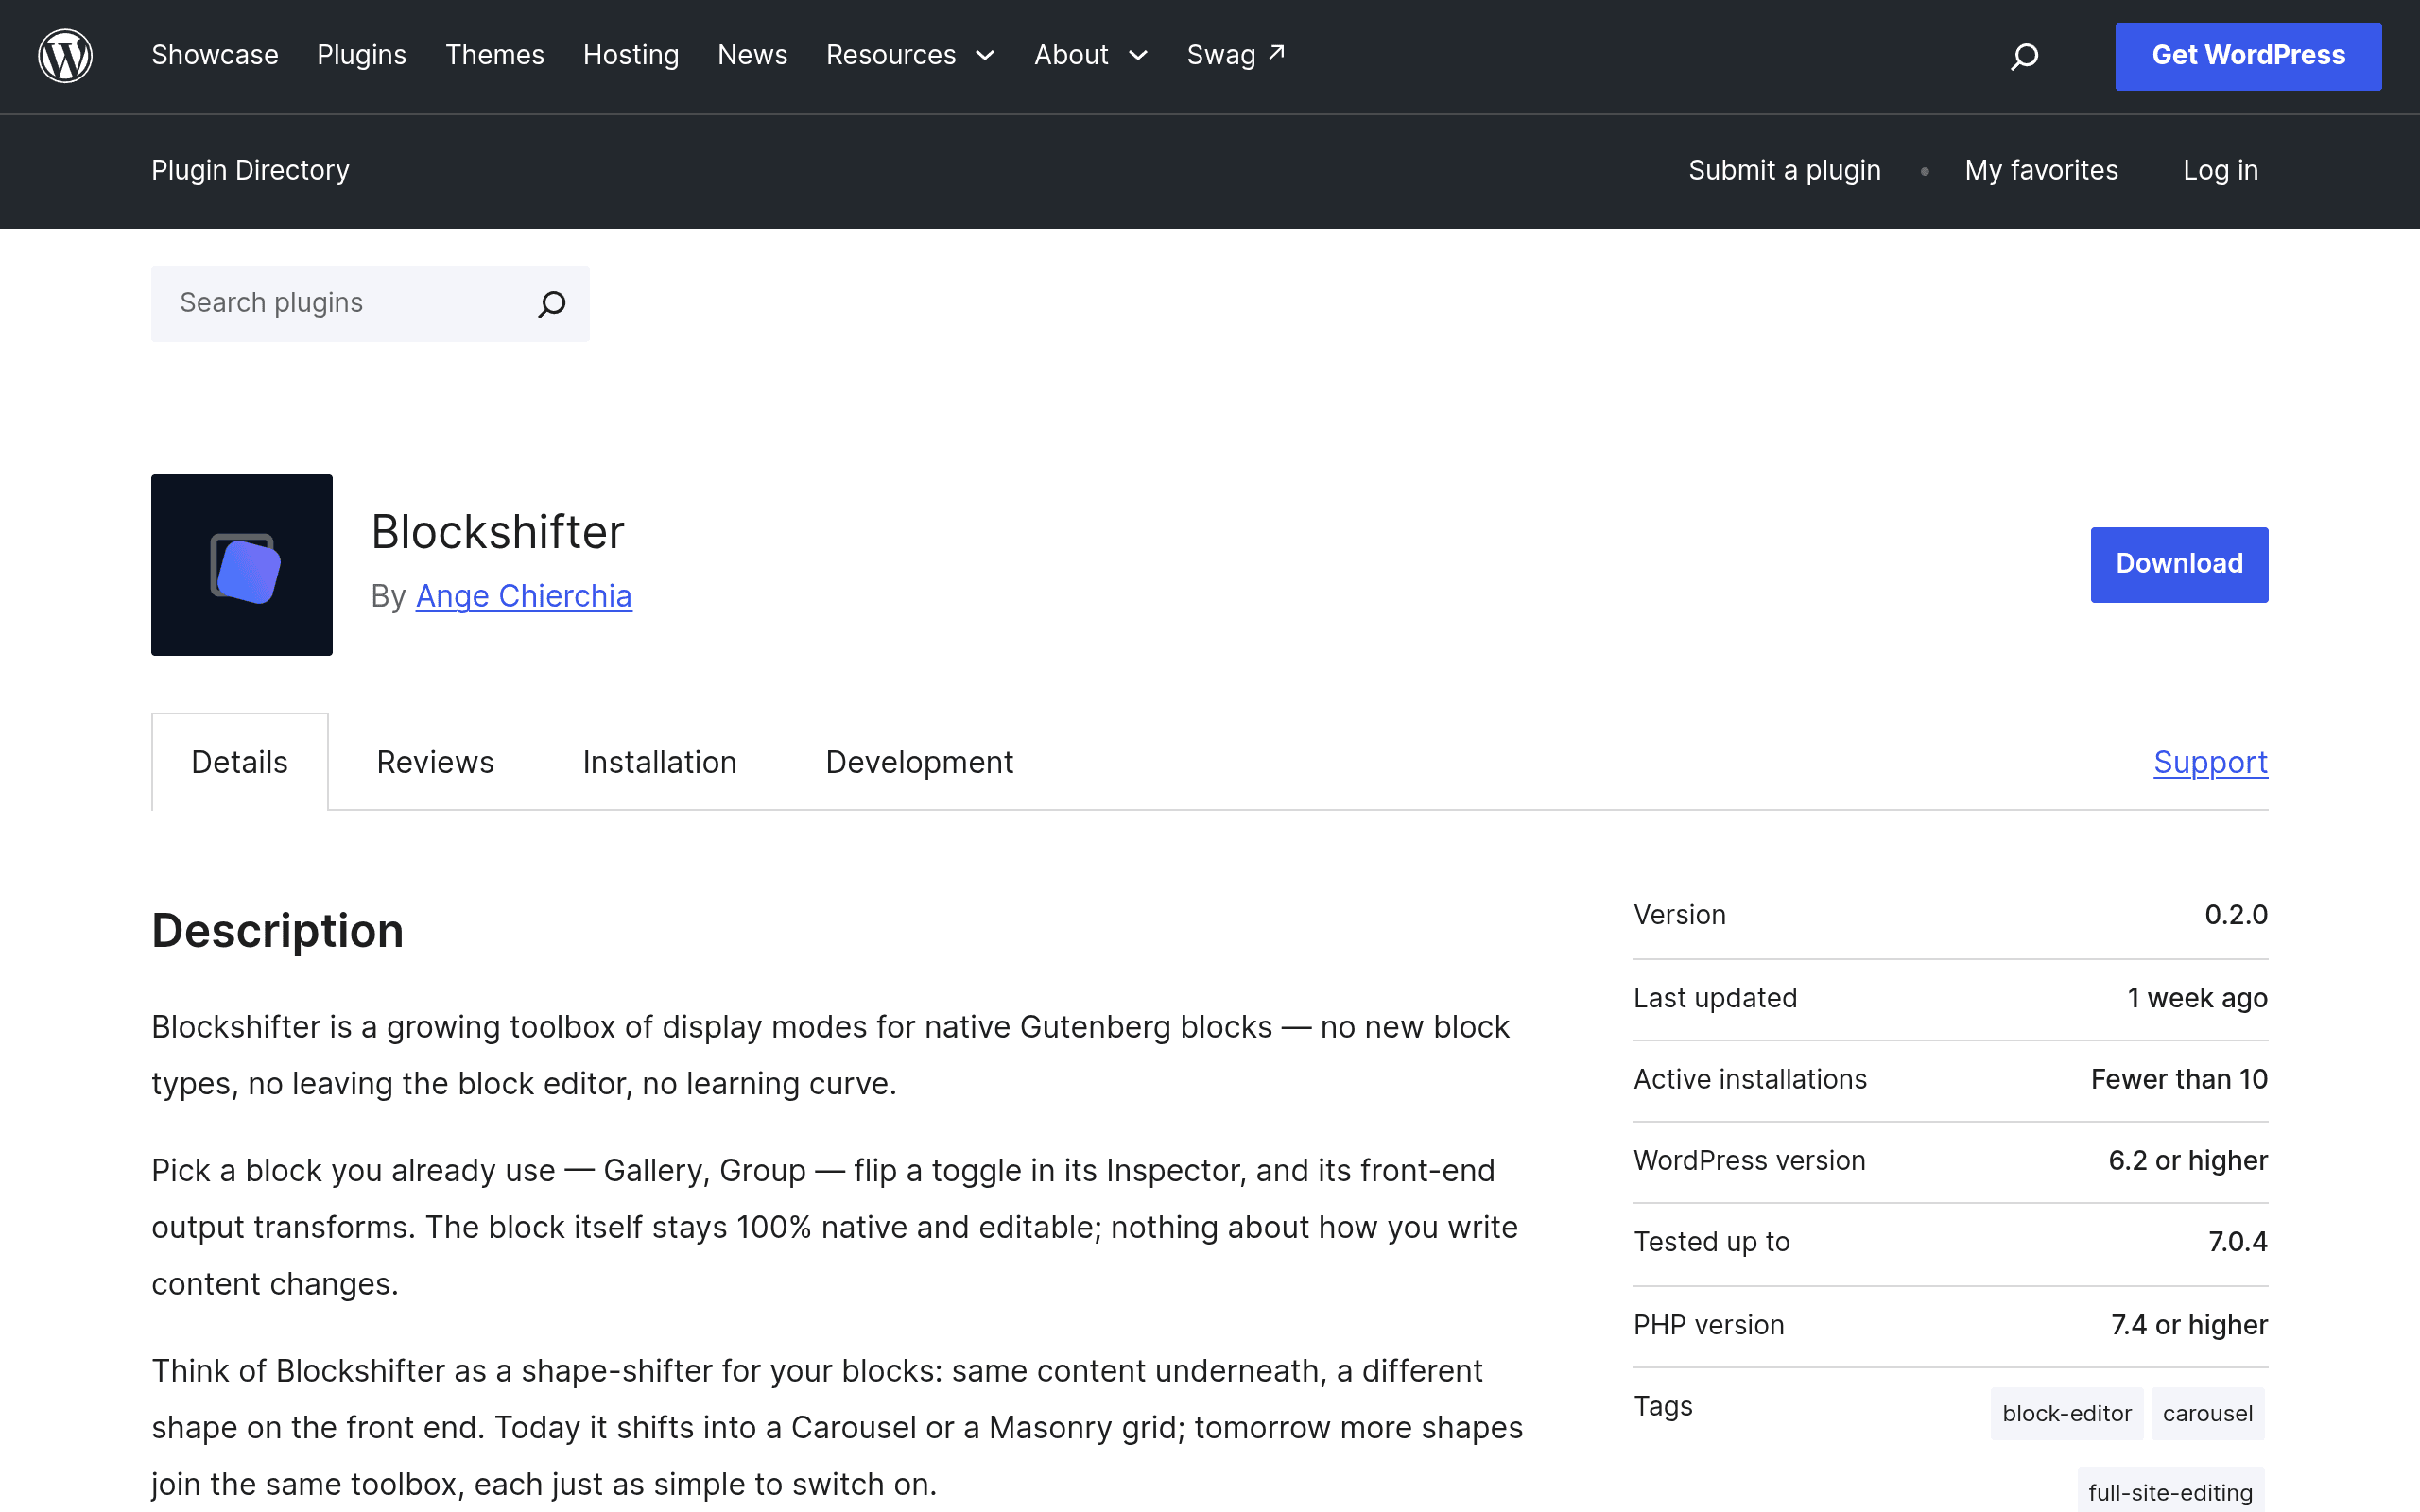Open the Support link
Screen dimensions: 2420x1512
pos(2211,762)
